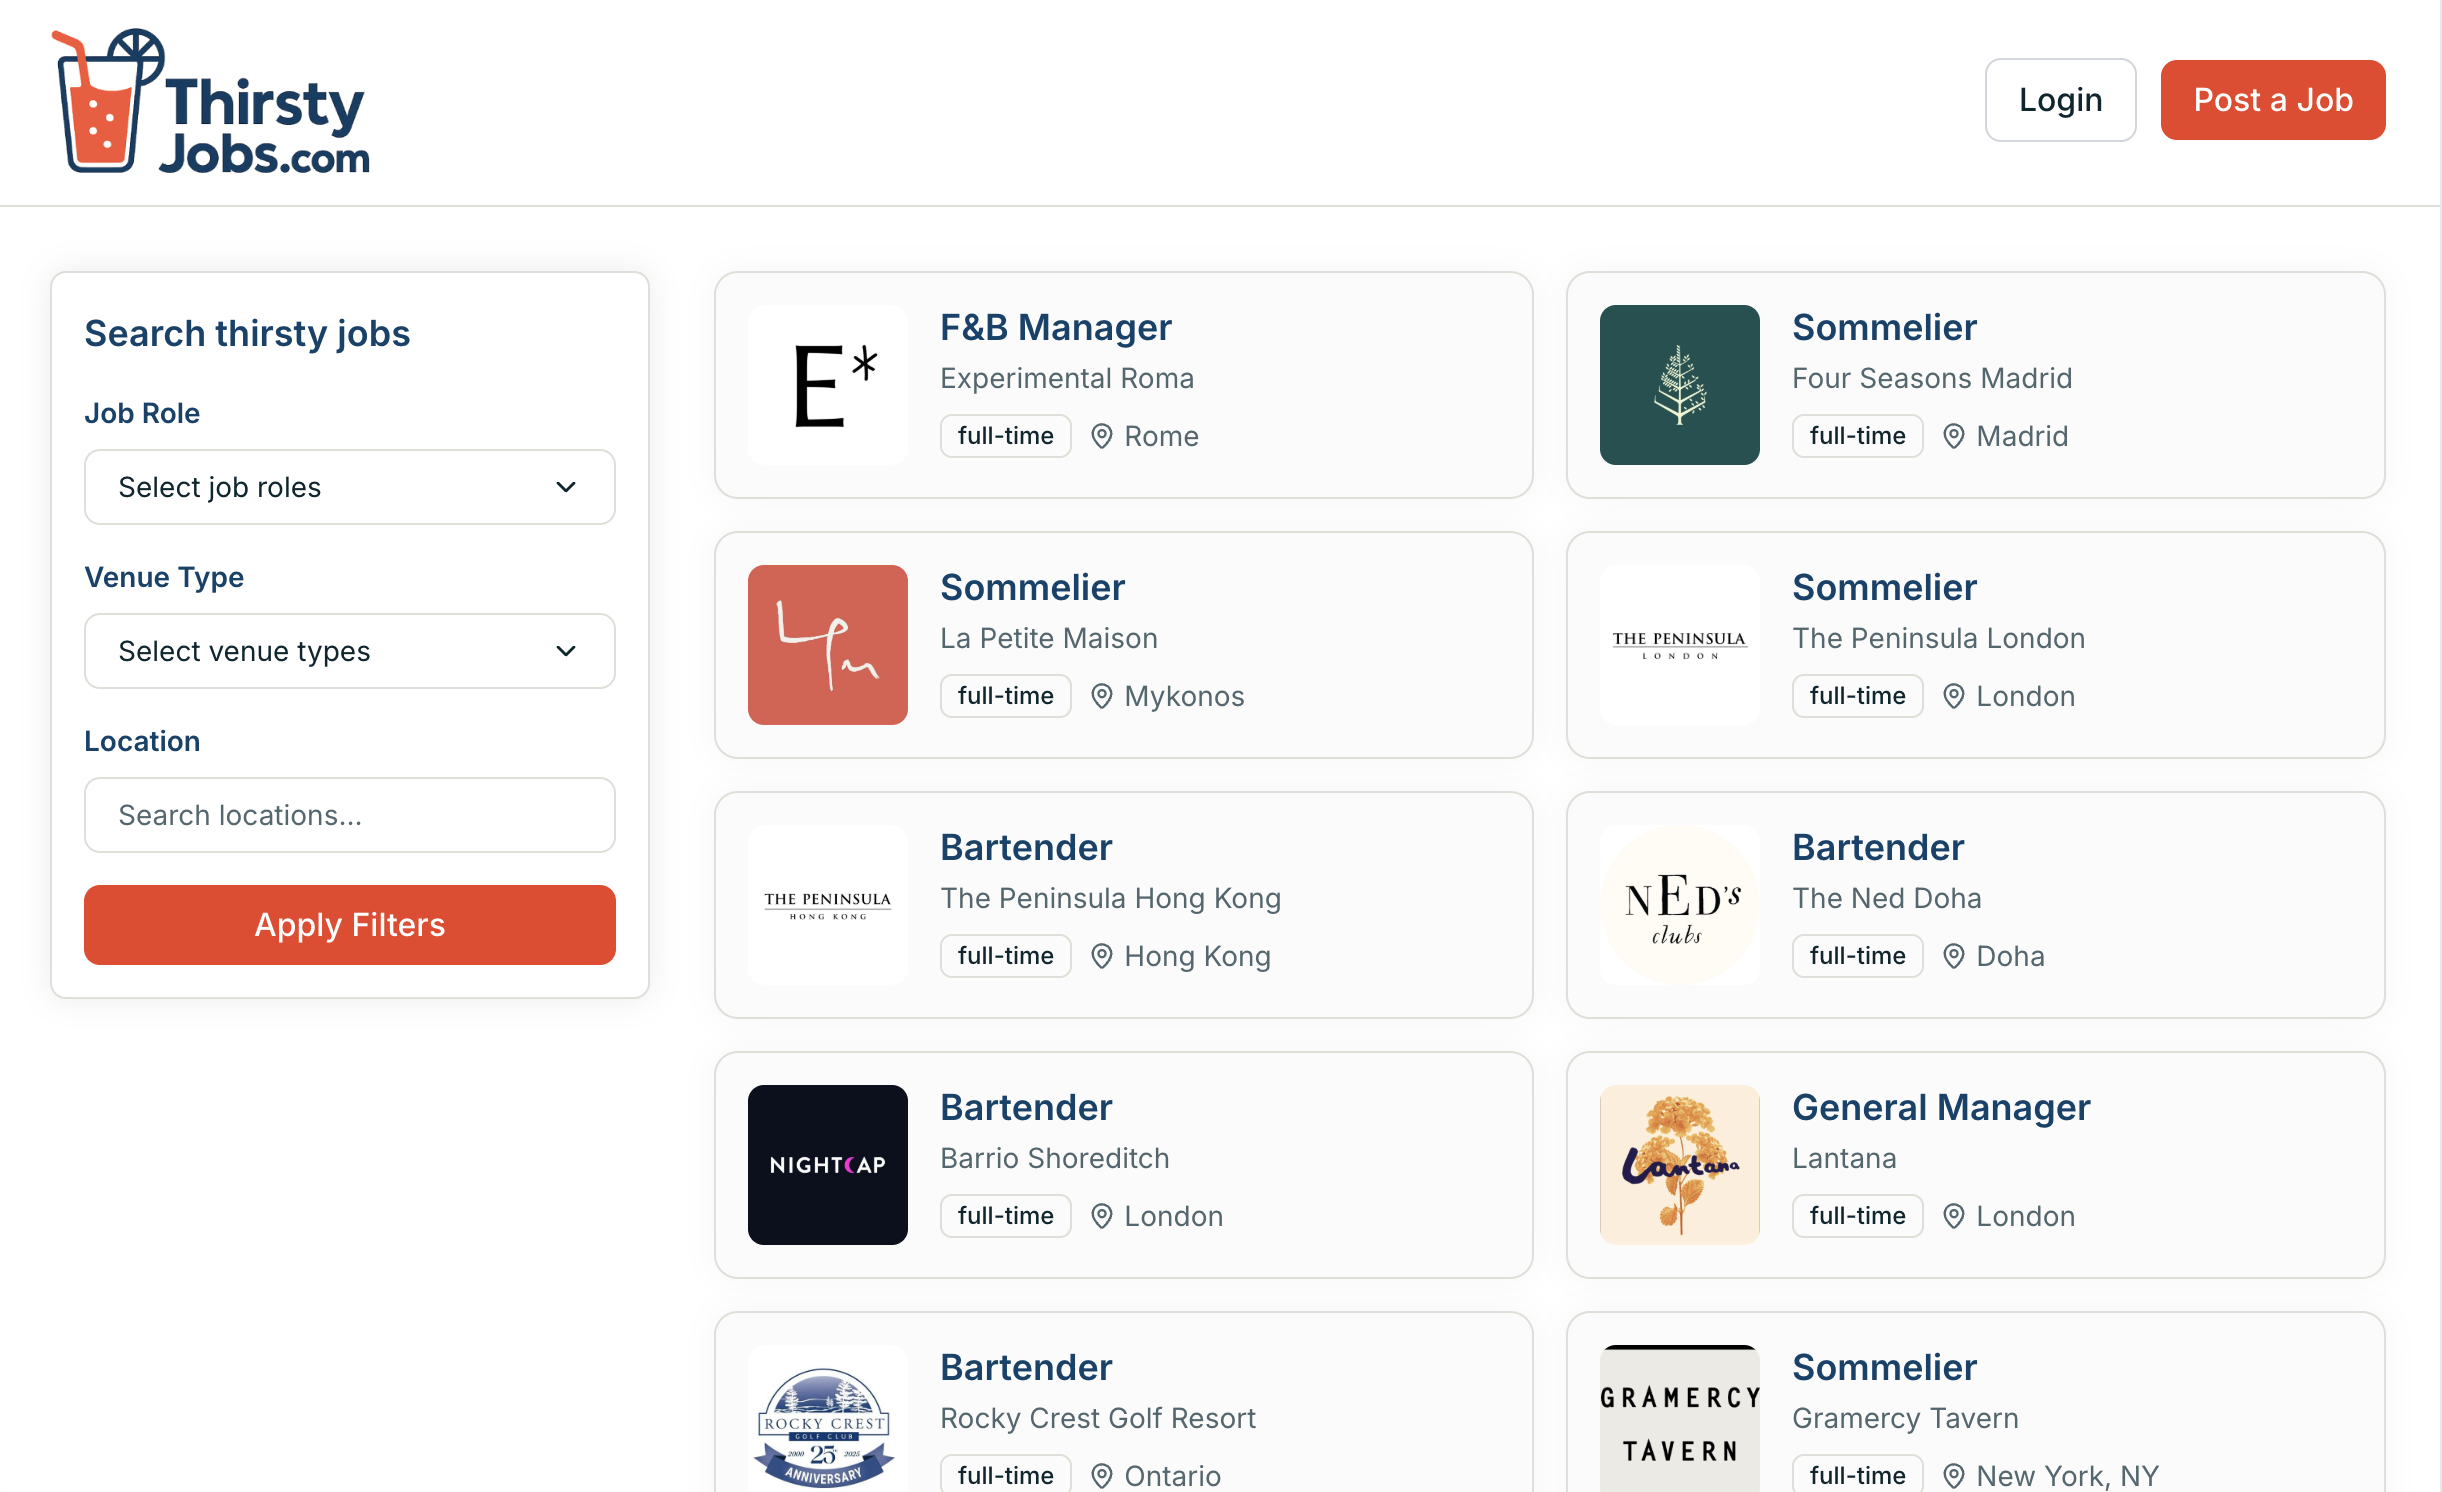Click the Nightcap logo for Barrio Shoreditch

coord(827,1165)
